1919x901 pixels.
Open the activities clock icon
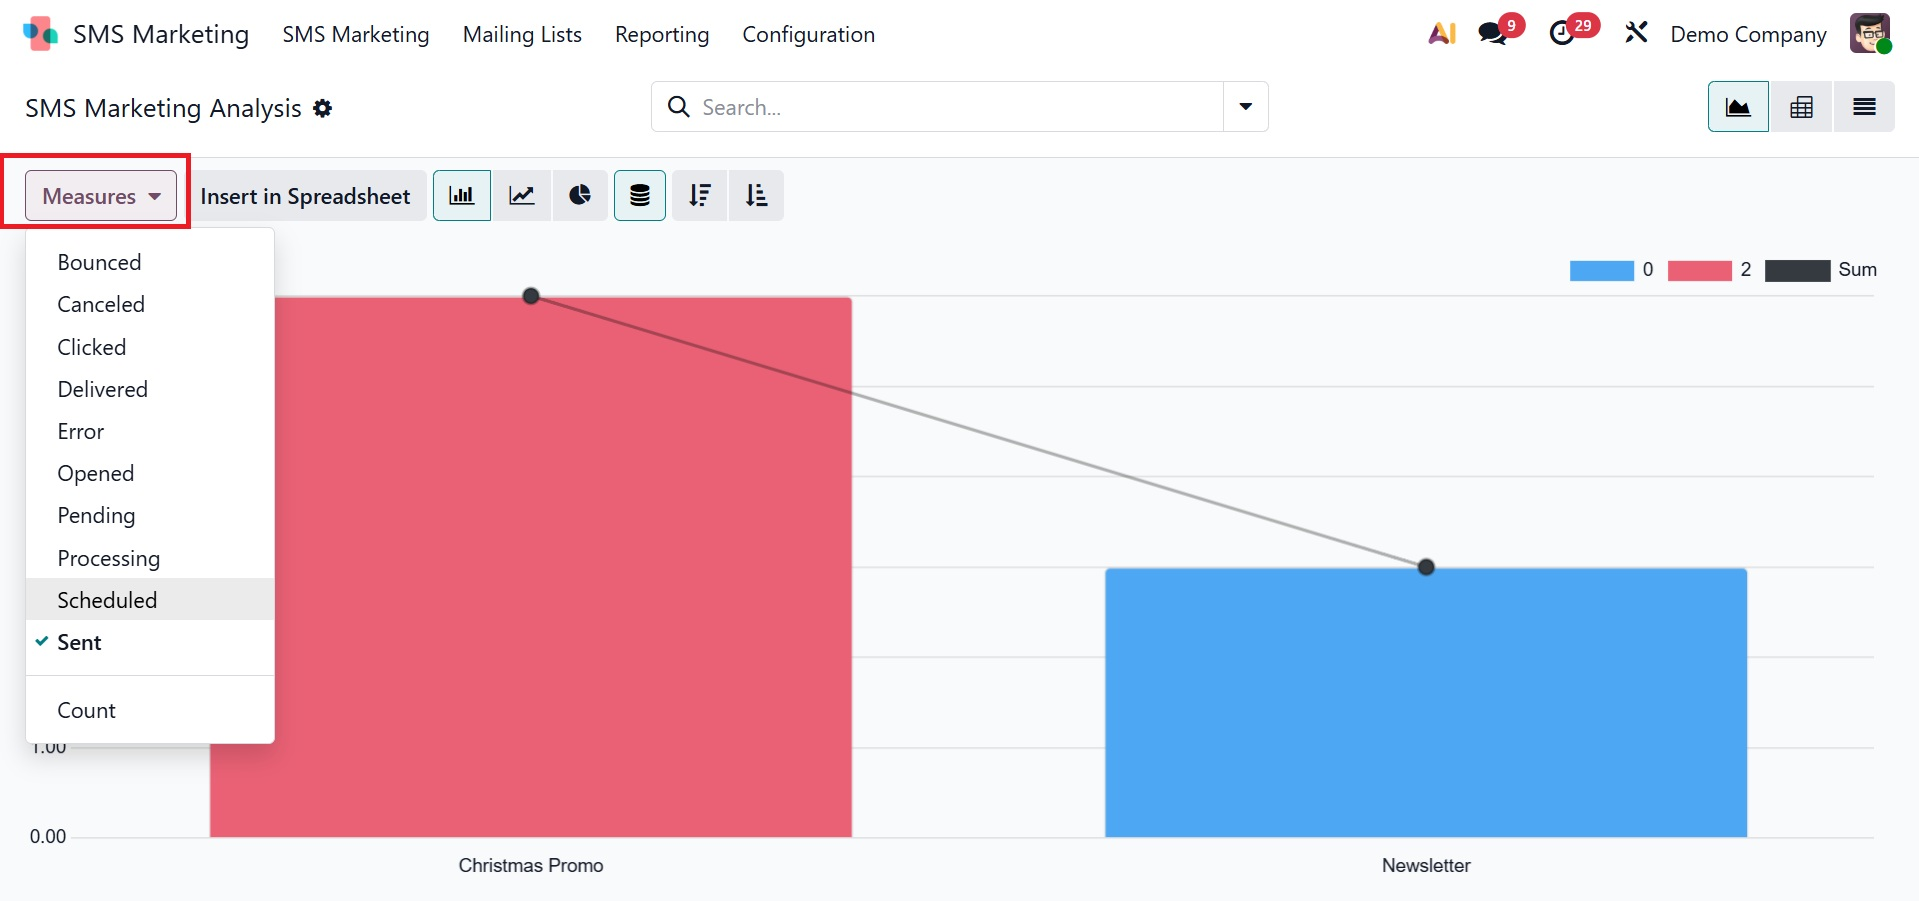tap(1562, 34)
